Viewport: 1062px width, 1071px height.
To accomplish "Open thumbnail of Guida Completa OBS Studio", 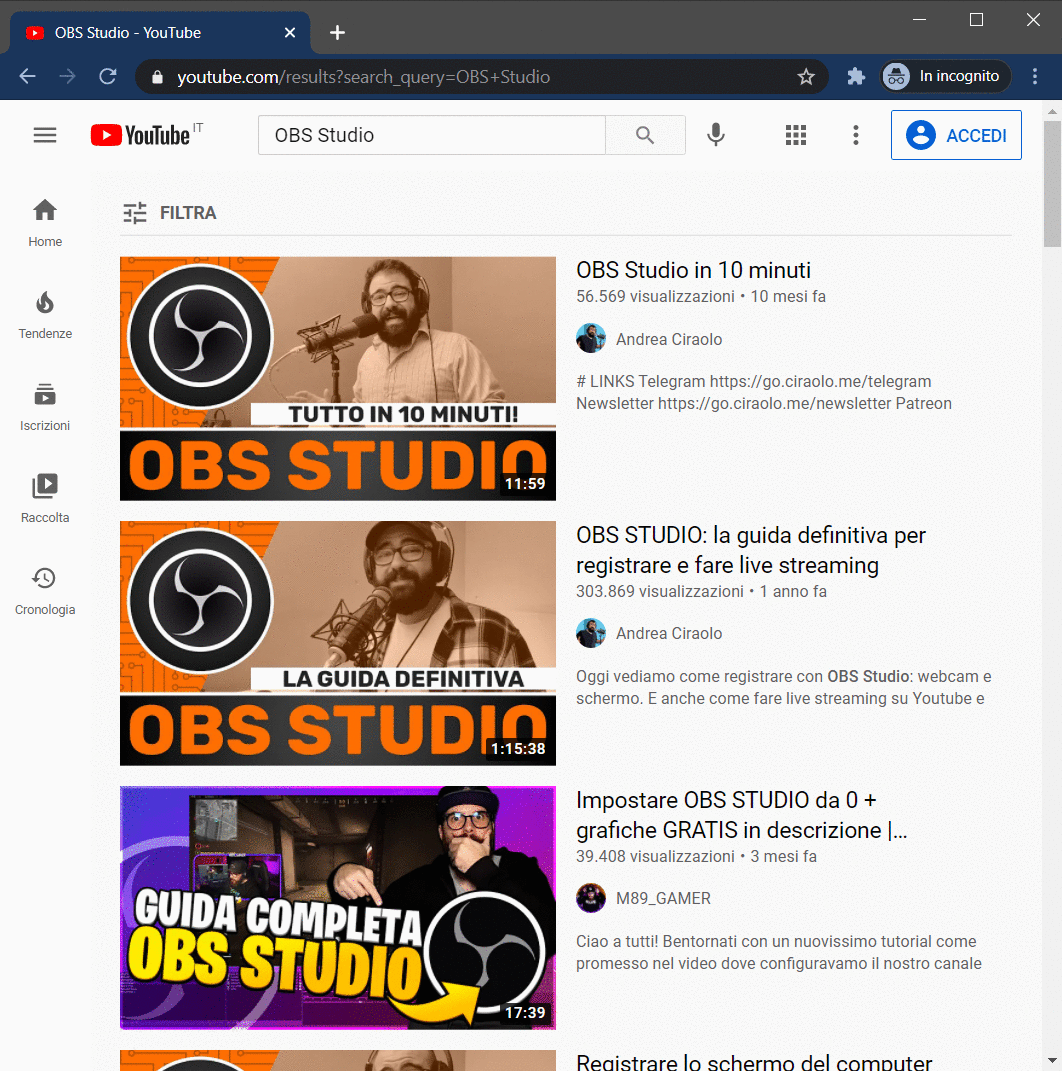I will pos(338,908).
